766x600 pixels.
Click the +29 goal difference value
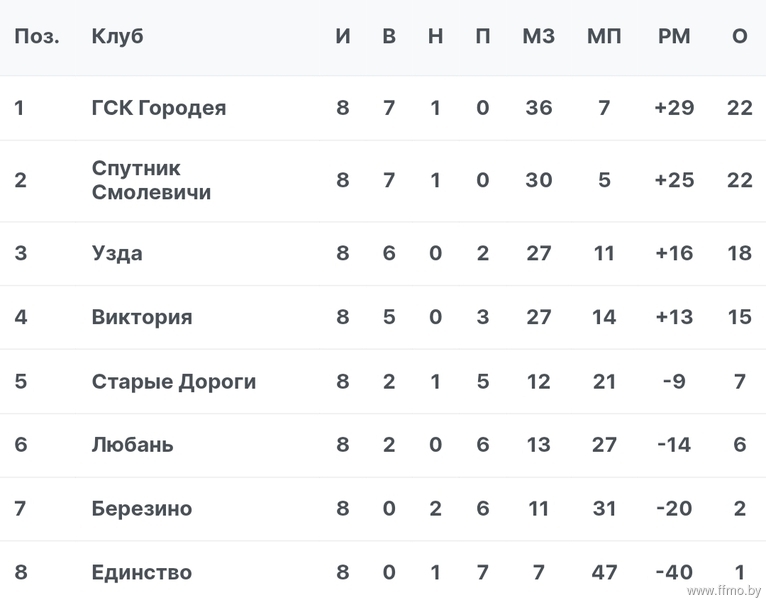pos(674,108)
